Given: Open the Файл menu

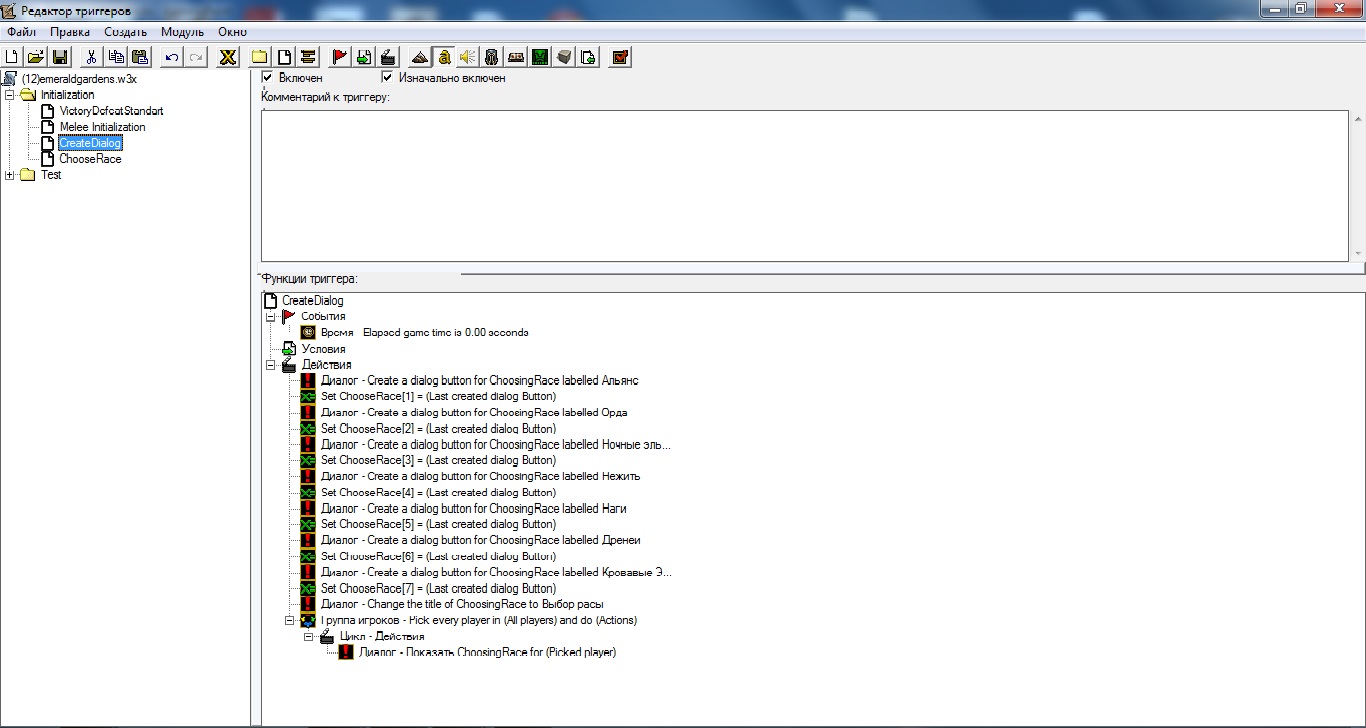Looking at the screenshot, I should tap(21, 32).
